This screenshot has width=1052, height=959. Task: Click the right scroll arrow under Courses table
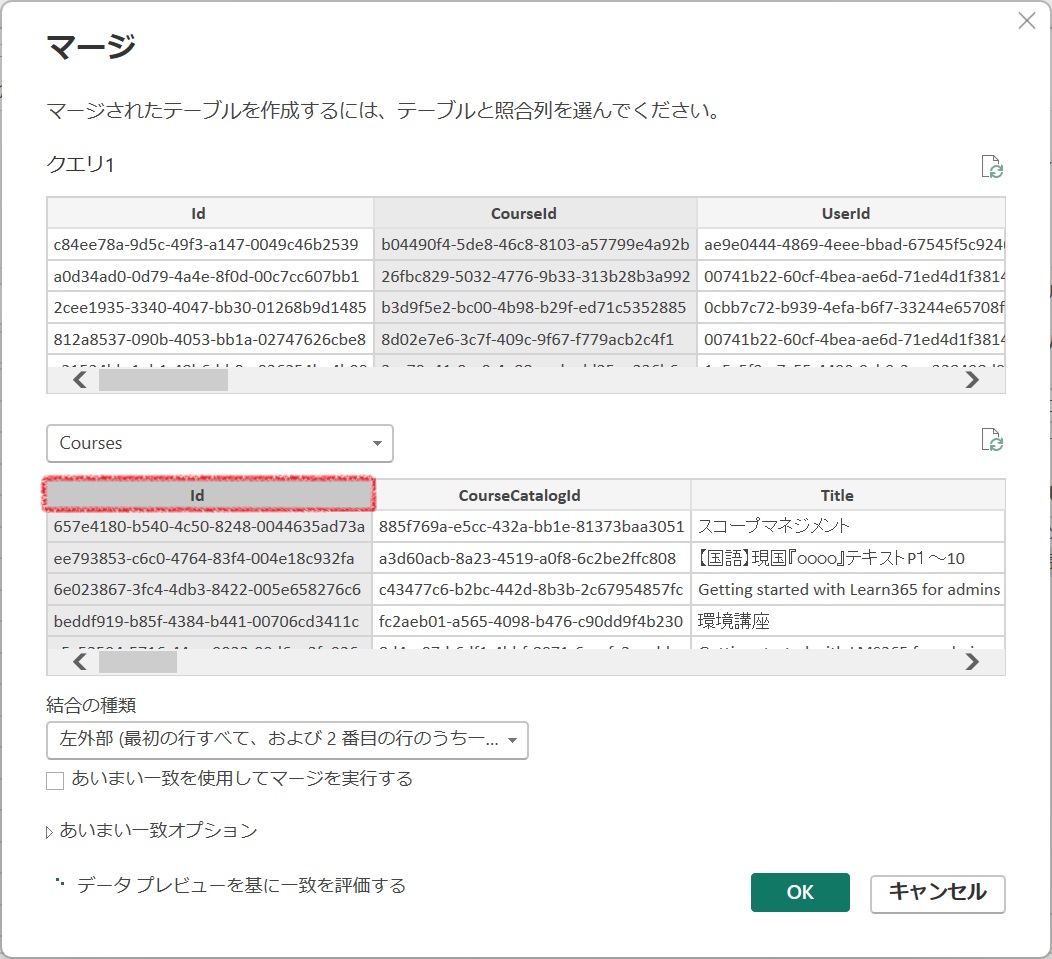coord(973,660)
